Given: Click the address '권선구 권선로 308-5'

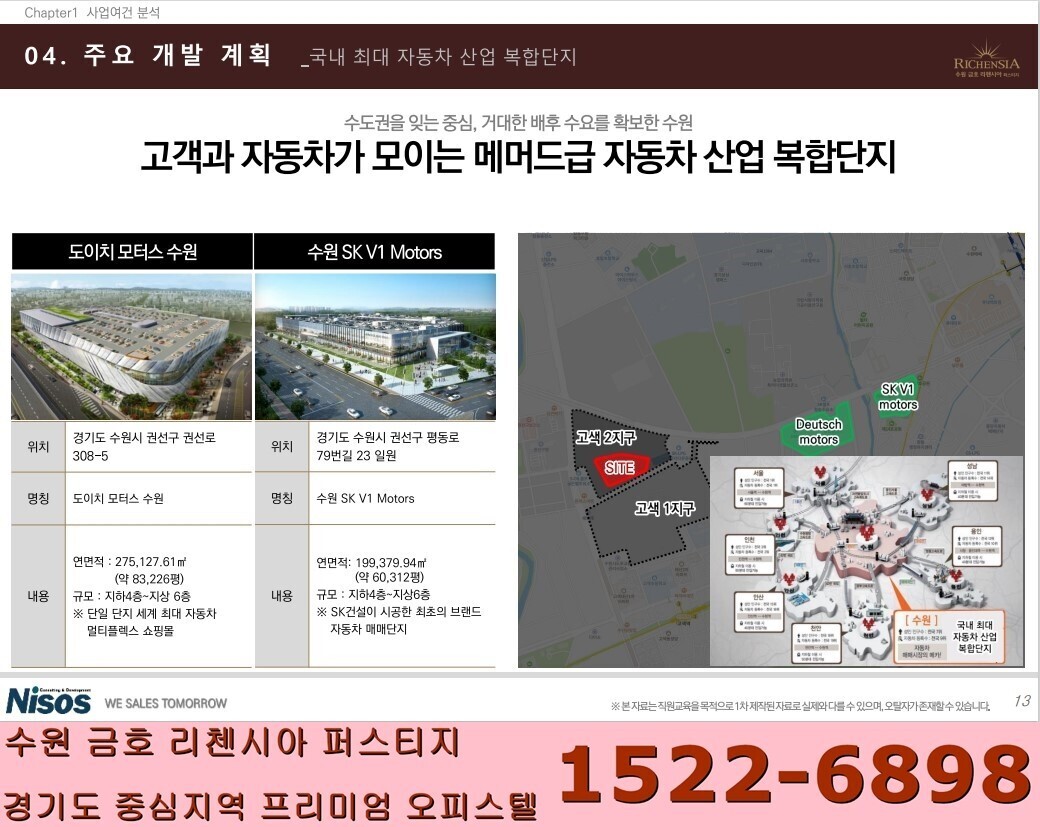Looking at the screenshot, I should click(144, 446).
